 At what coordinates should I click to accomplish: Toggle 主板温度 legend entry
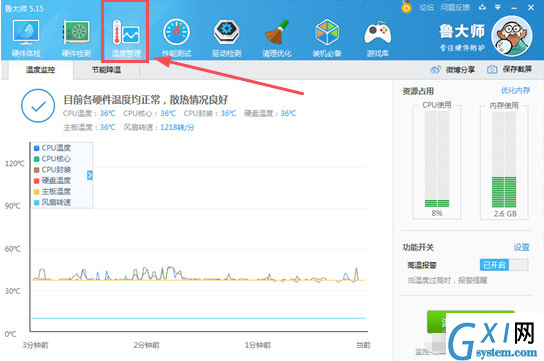click(52, 191)
